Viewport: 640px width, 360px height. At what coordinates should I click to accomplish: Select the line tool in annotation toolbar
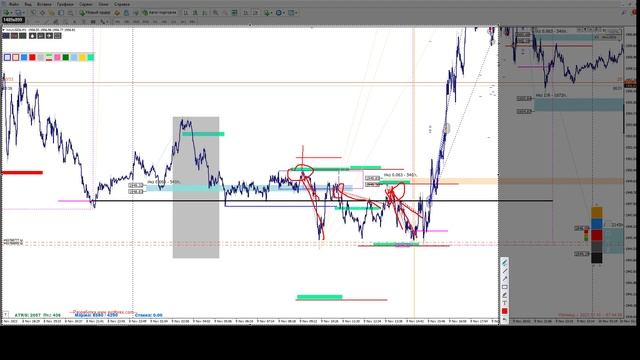point(504,271)
